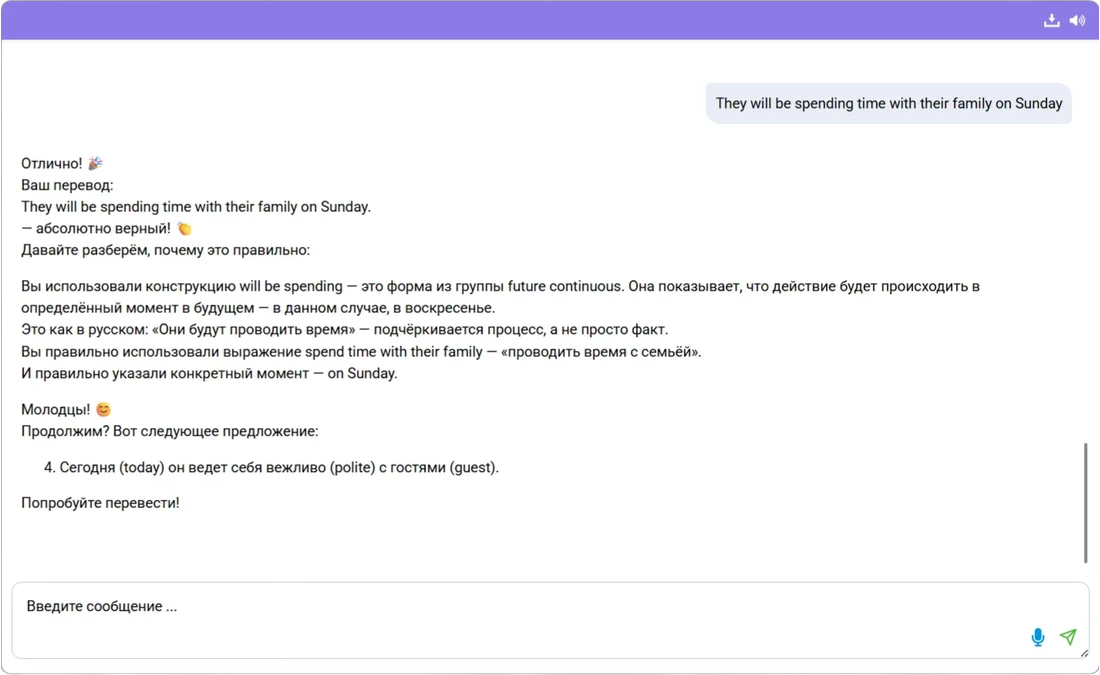Click the line starting 'Это как в русском'
Viewport: 1100px width, 675px height.
pyautogui.click(x=344, y=330)
